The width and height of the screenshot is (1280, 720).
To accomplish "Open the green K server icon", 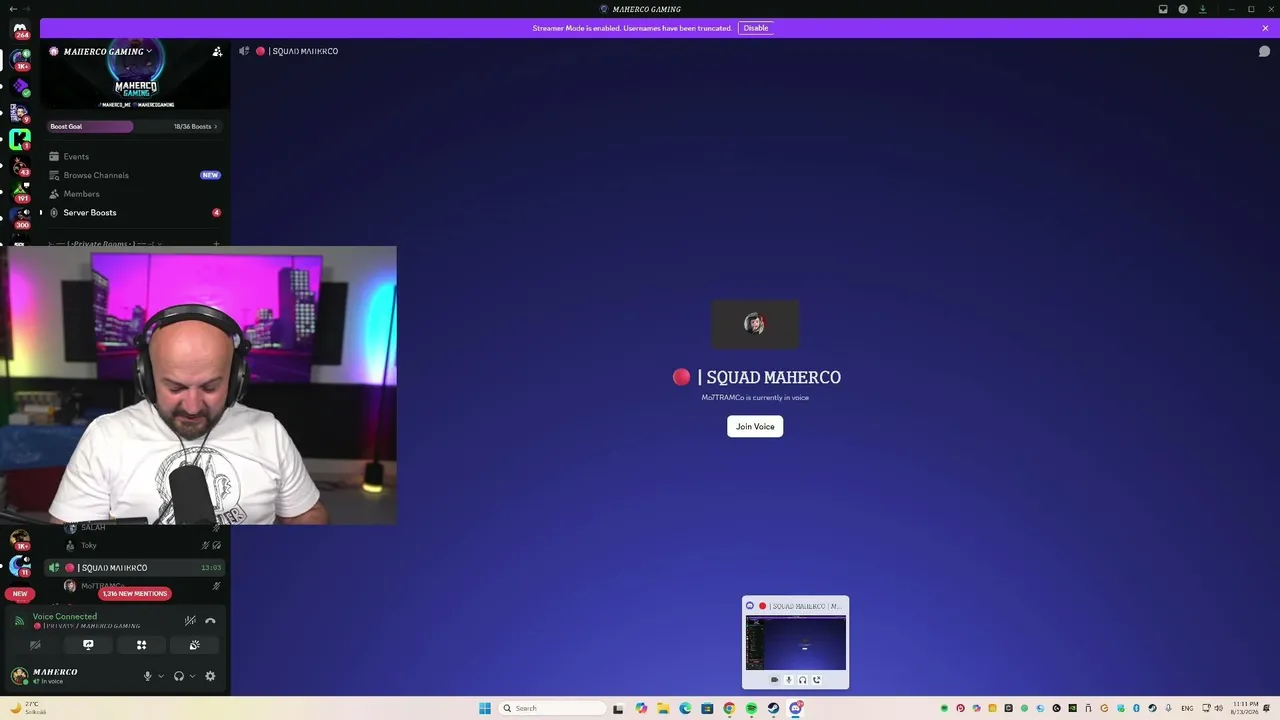I will pos(20,139).
